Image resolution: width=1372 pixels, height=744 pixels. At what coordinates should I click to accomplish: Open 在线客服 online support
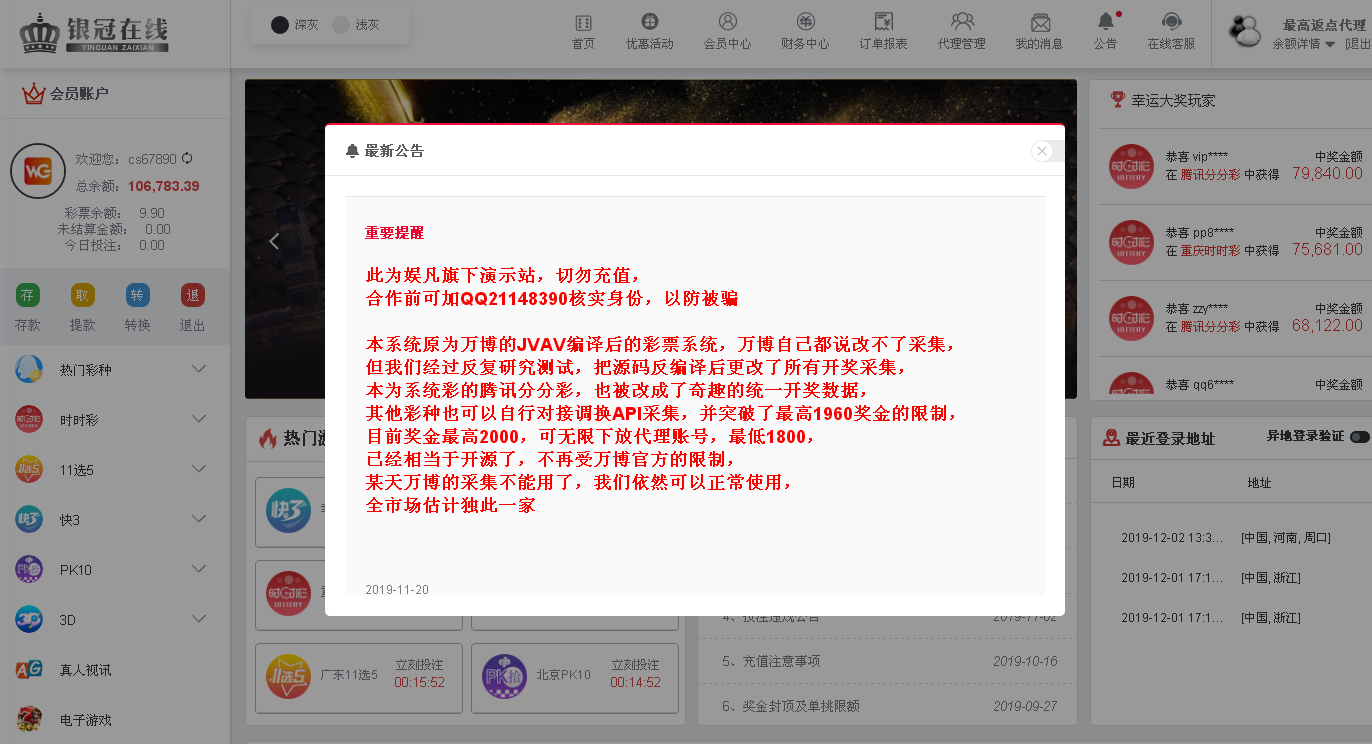(x=1171, y=32)
